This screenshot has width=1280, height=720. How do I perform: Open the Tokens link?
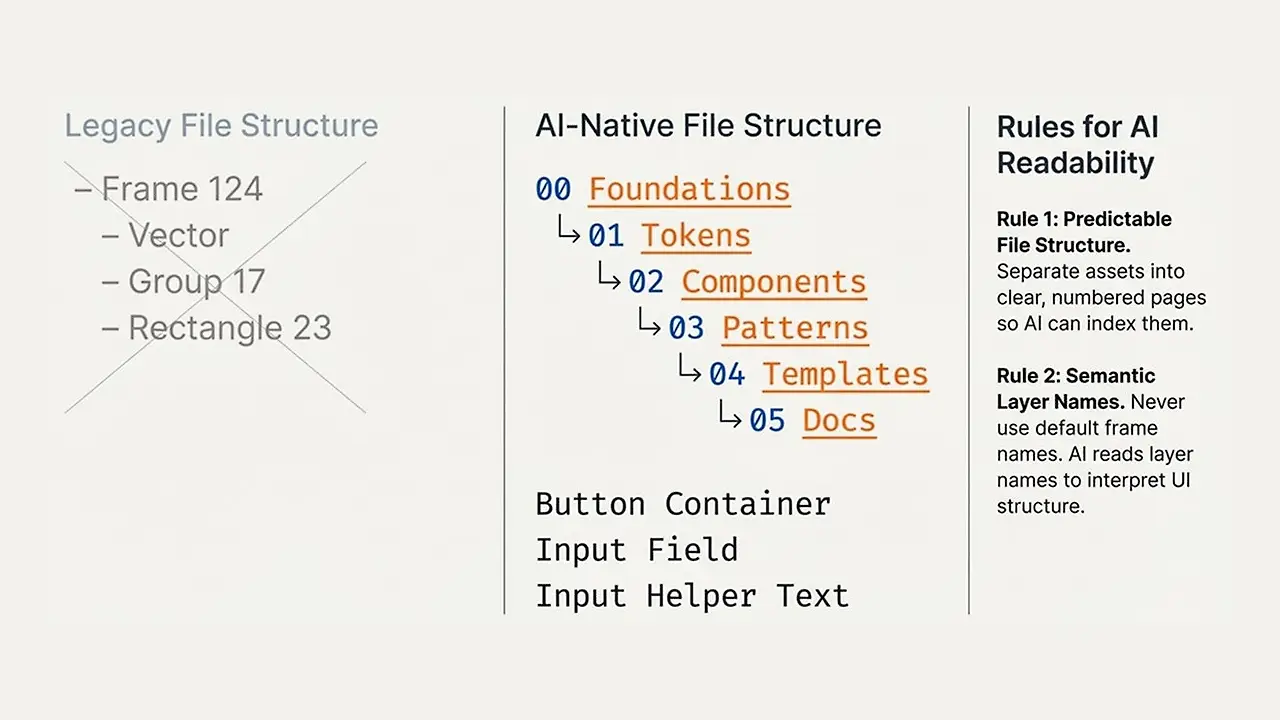click(695, 236)
